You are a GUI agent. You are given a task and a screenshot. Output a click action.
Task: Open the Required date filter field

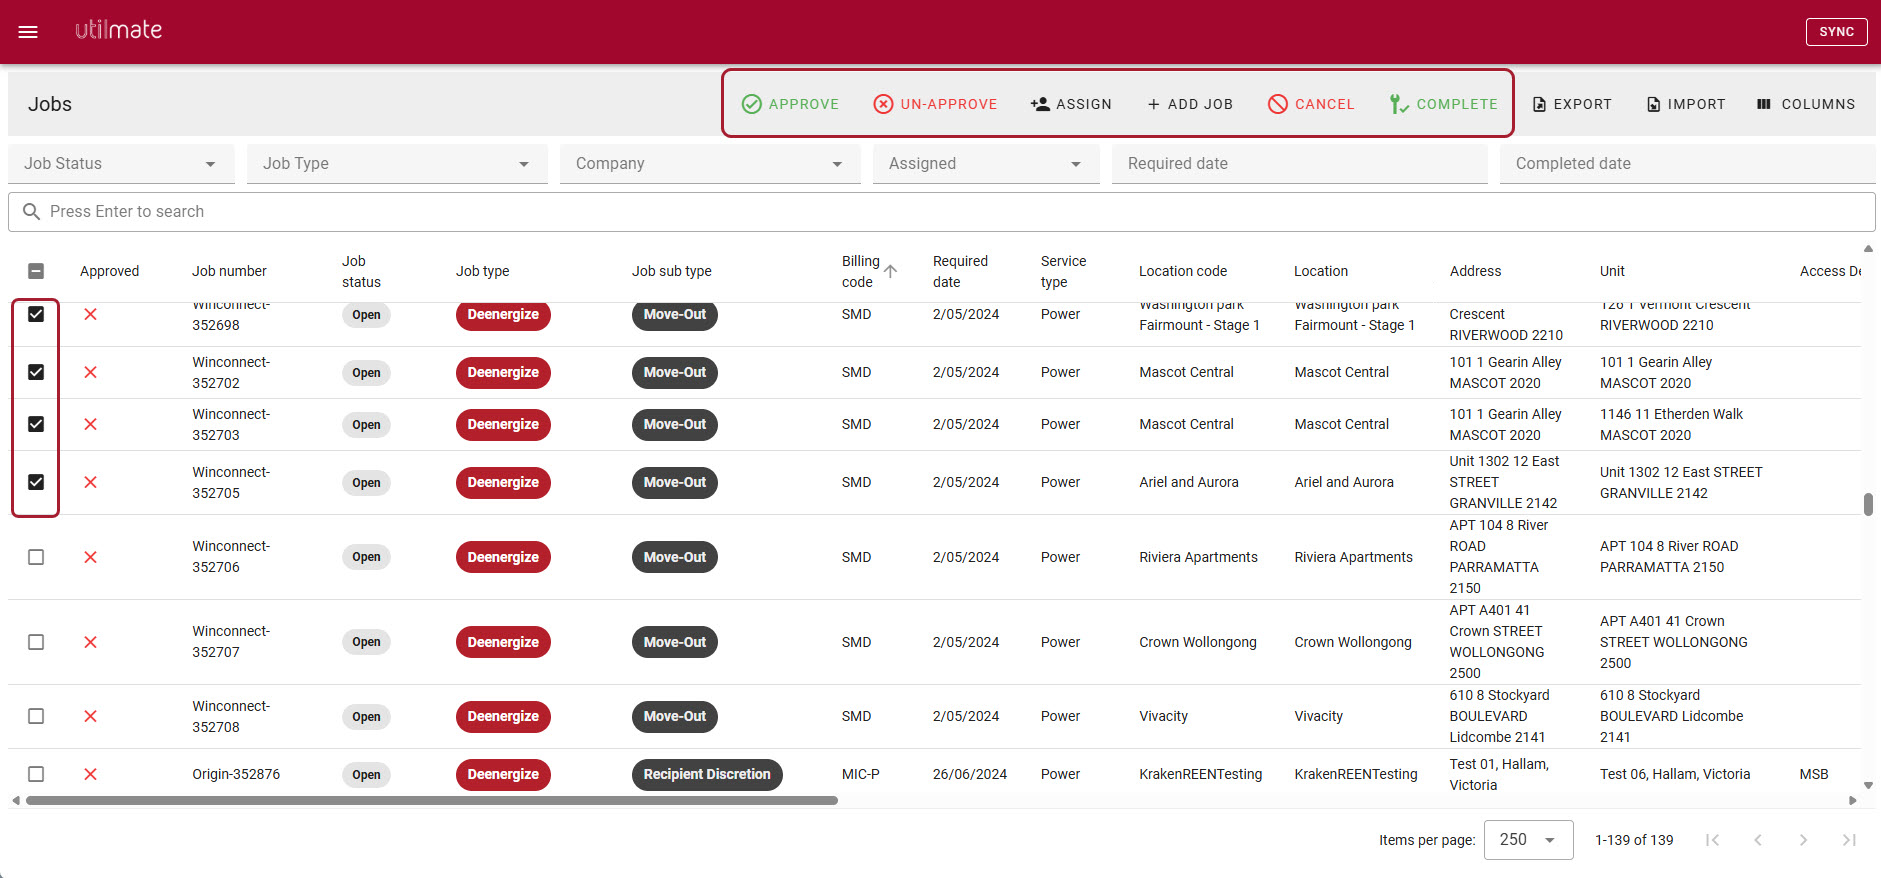1300,164
